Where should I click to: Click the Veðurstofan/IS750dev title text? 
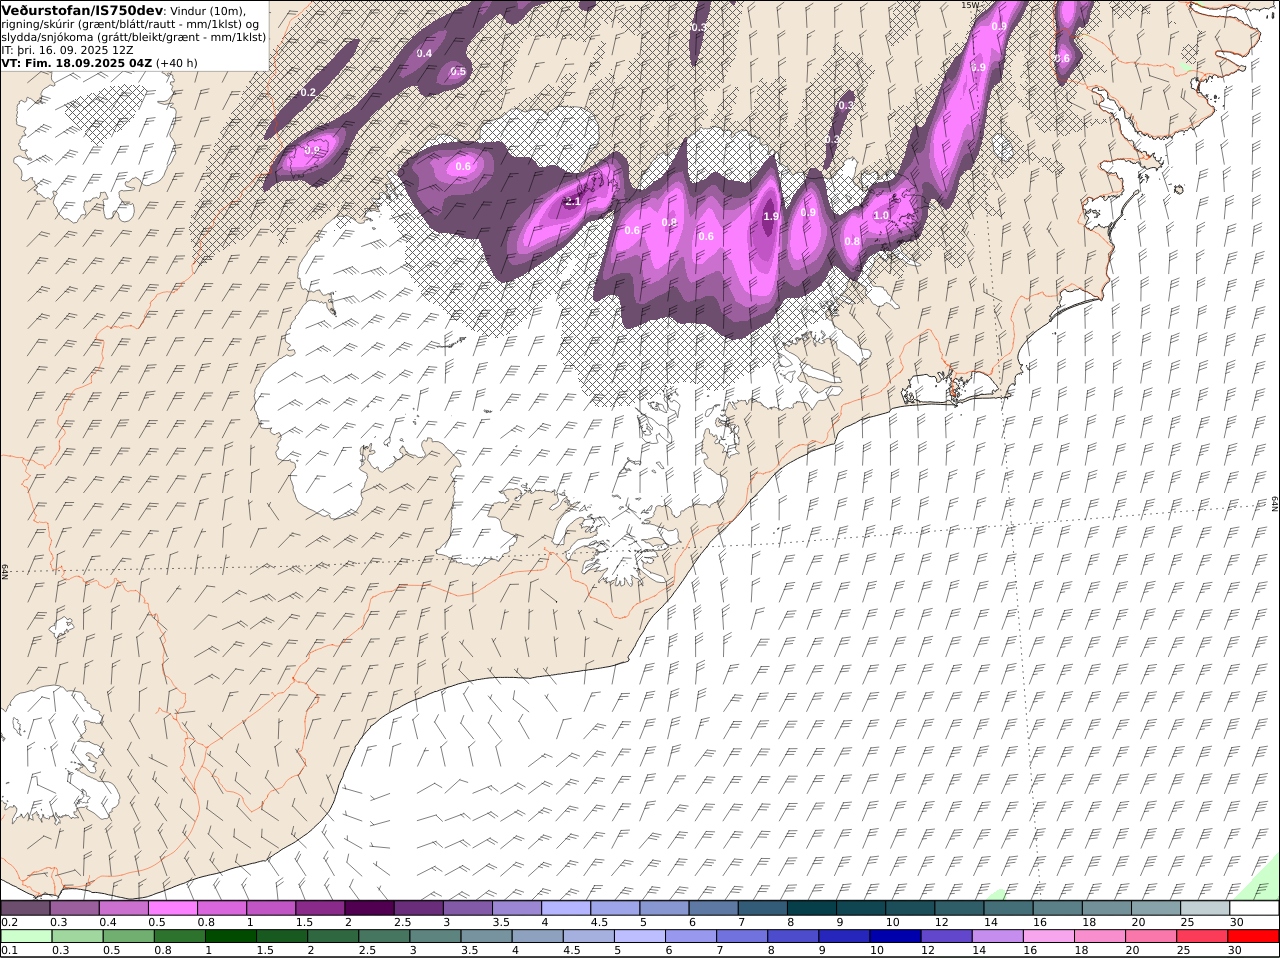click(x=82, y=10)
